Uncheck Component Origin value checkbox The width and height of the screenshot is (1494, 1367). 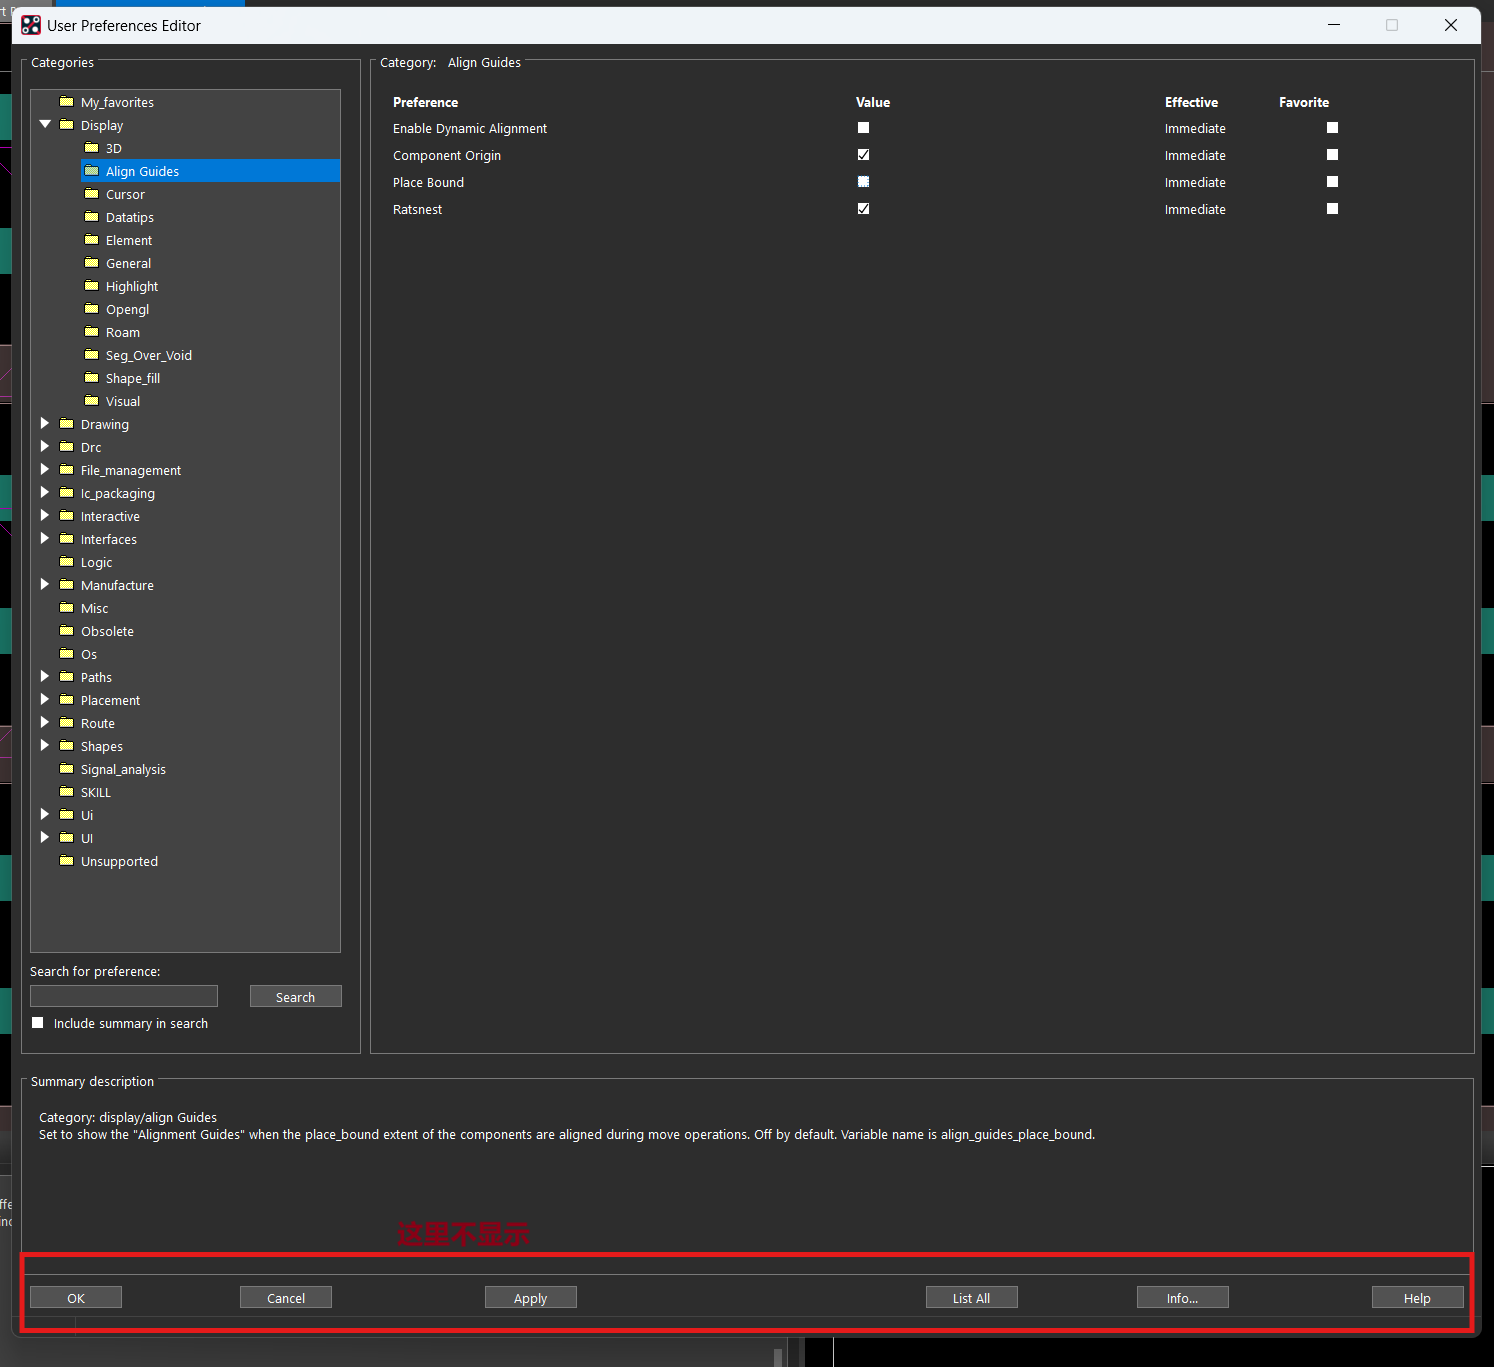point(864,155)
